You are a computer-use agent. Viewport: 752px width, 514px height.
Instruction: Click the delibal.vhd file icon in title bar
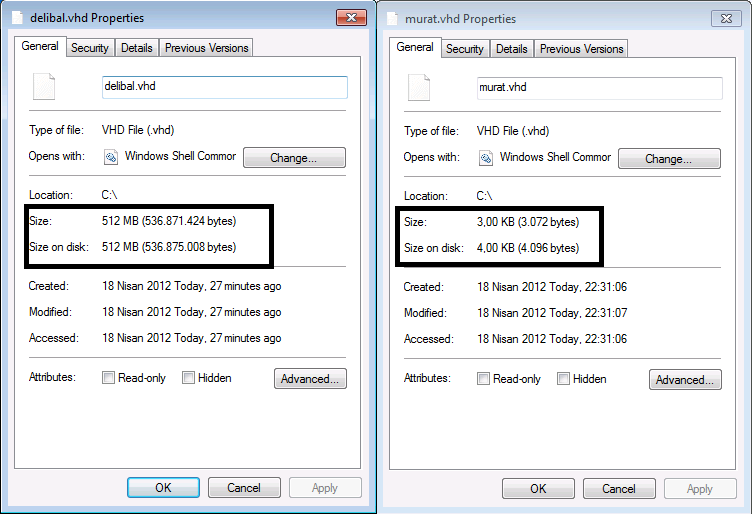(17, 17)
